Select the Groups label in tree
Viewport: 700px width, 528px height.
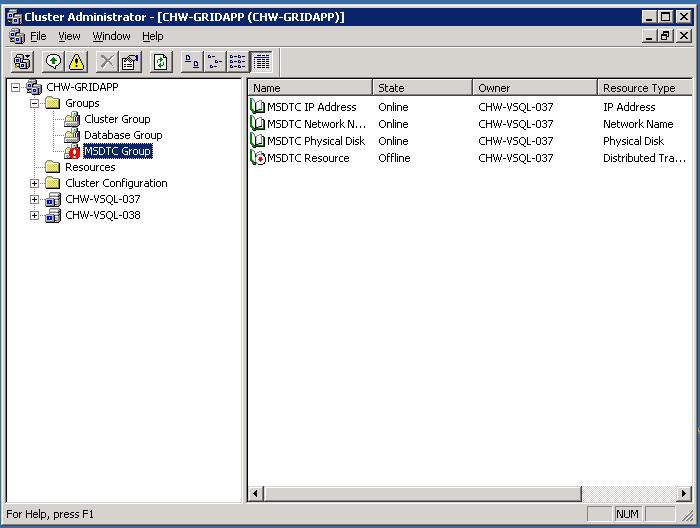(x=82, y=103)
